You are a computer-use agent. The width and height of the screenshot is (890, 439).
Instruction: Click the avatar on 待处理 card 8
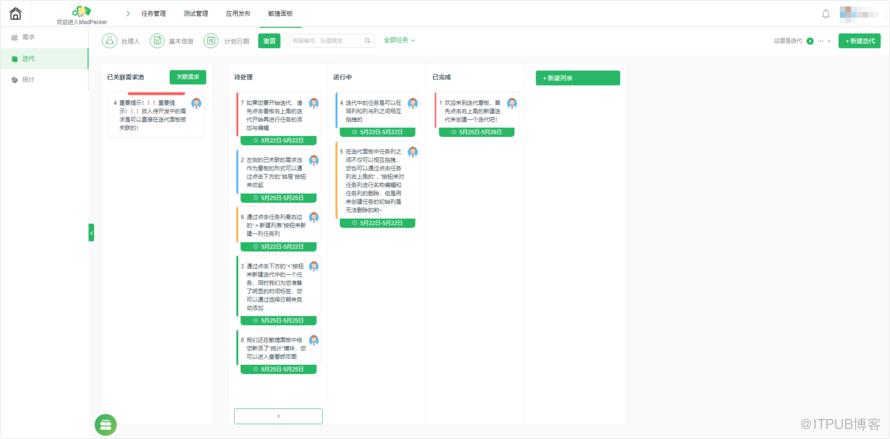coord(314,340)
